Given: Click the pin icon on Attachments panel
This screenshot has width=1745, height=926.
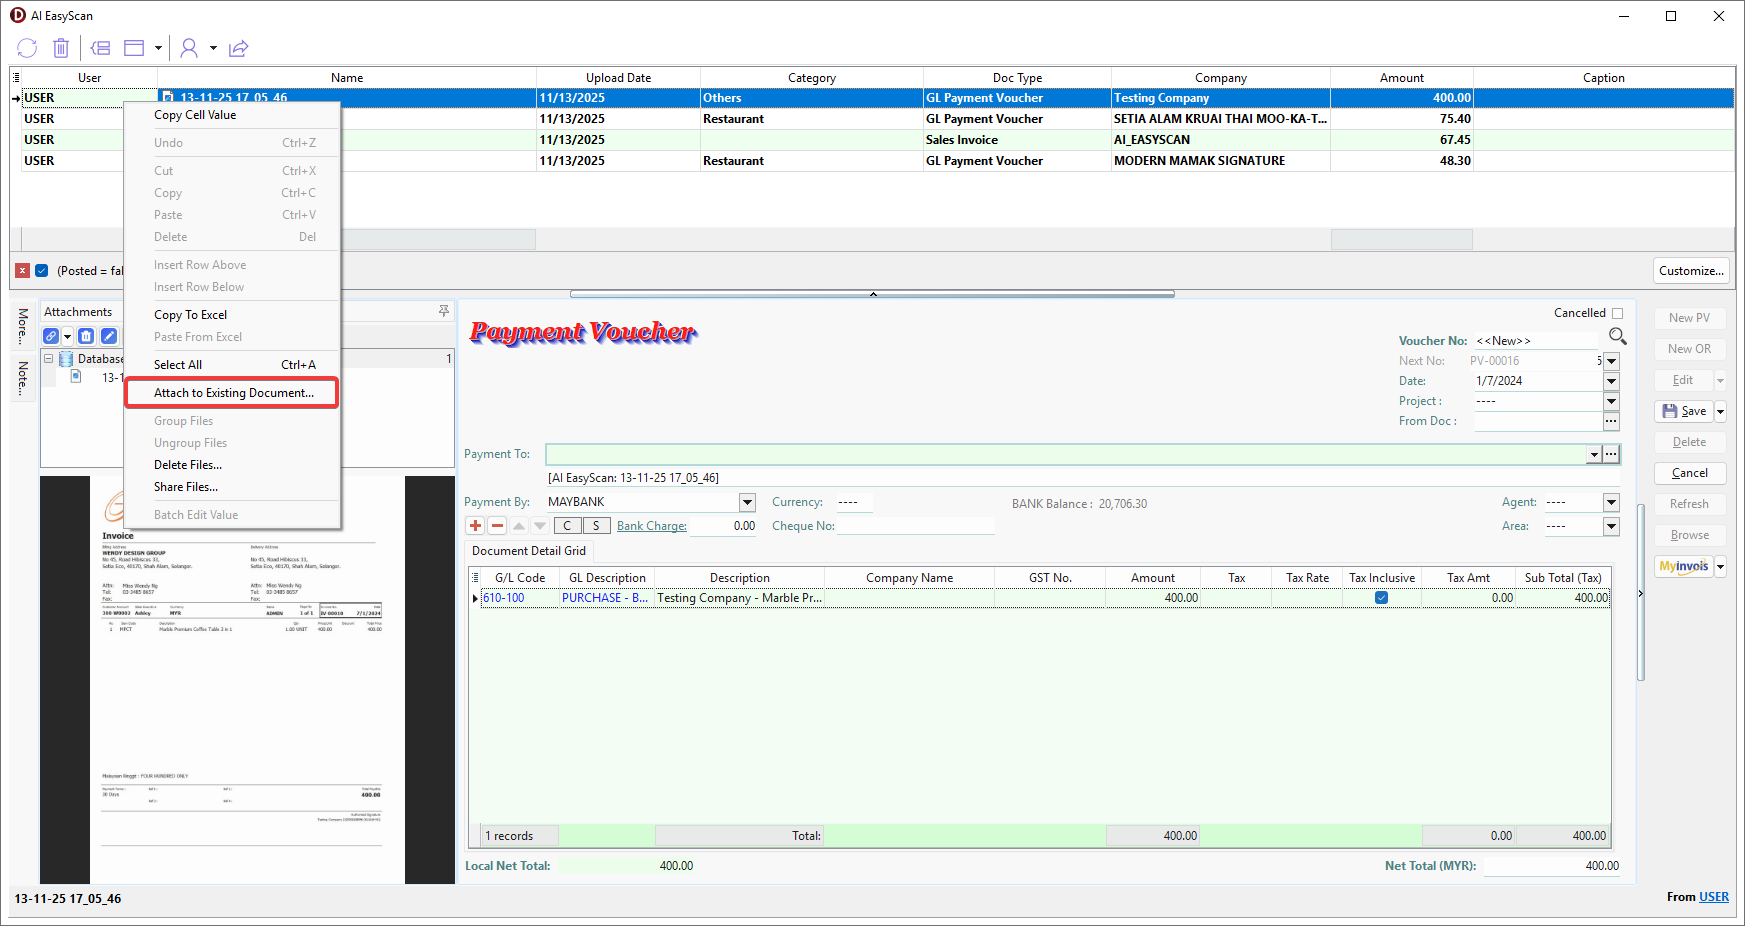Looking at the screenshot, I should pyautogui.click(x=444, y=312).
